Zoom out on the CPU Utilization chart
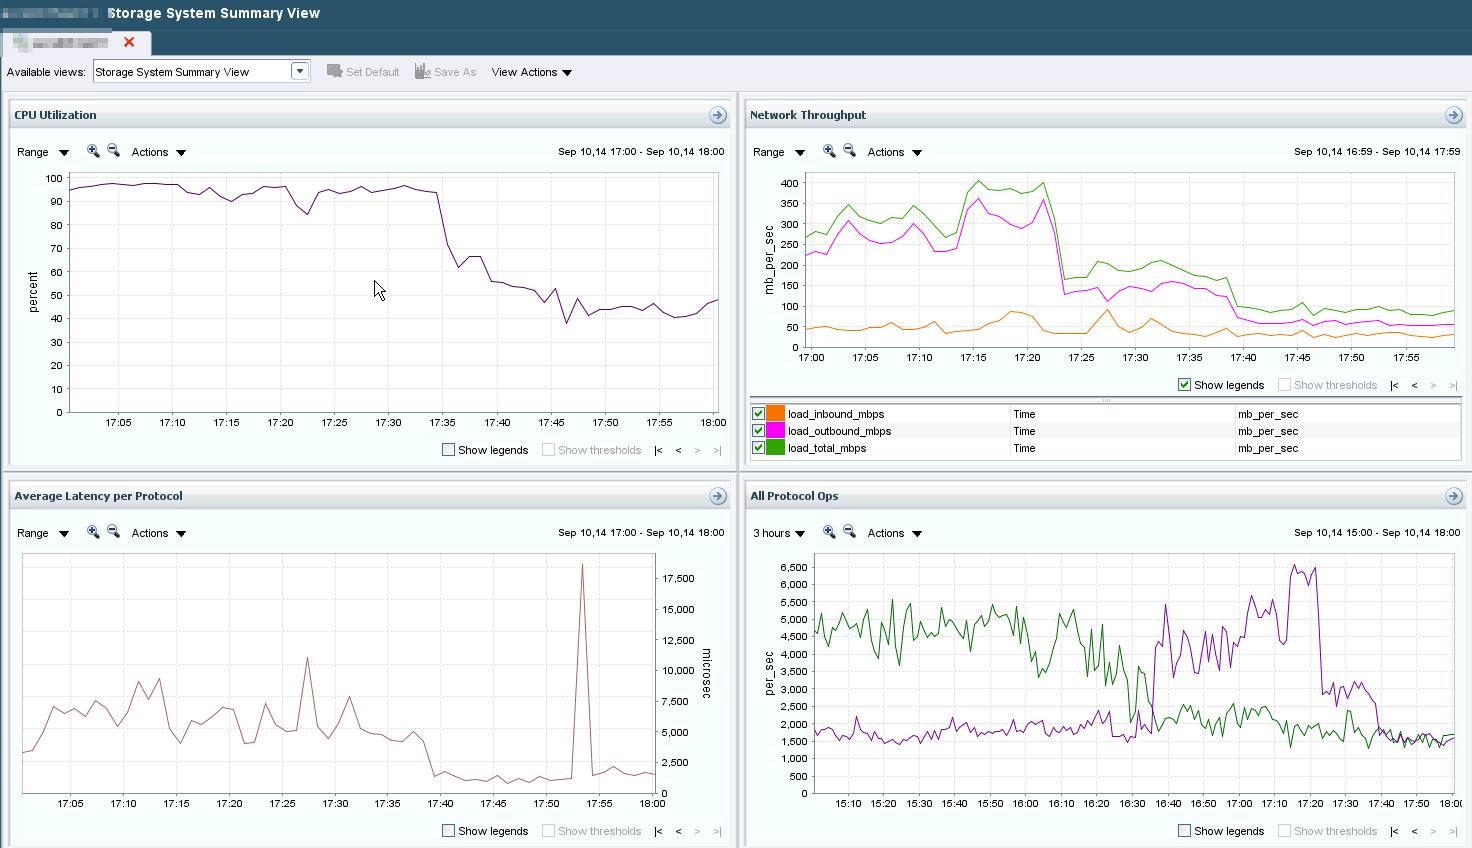Screen dimensions: 1472x848 (113, 151)
